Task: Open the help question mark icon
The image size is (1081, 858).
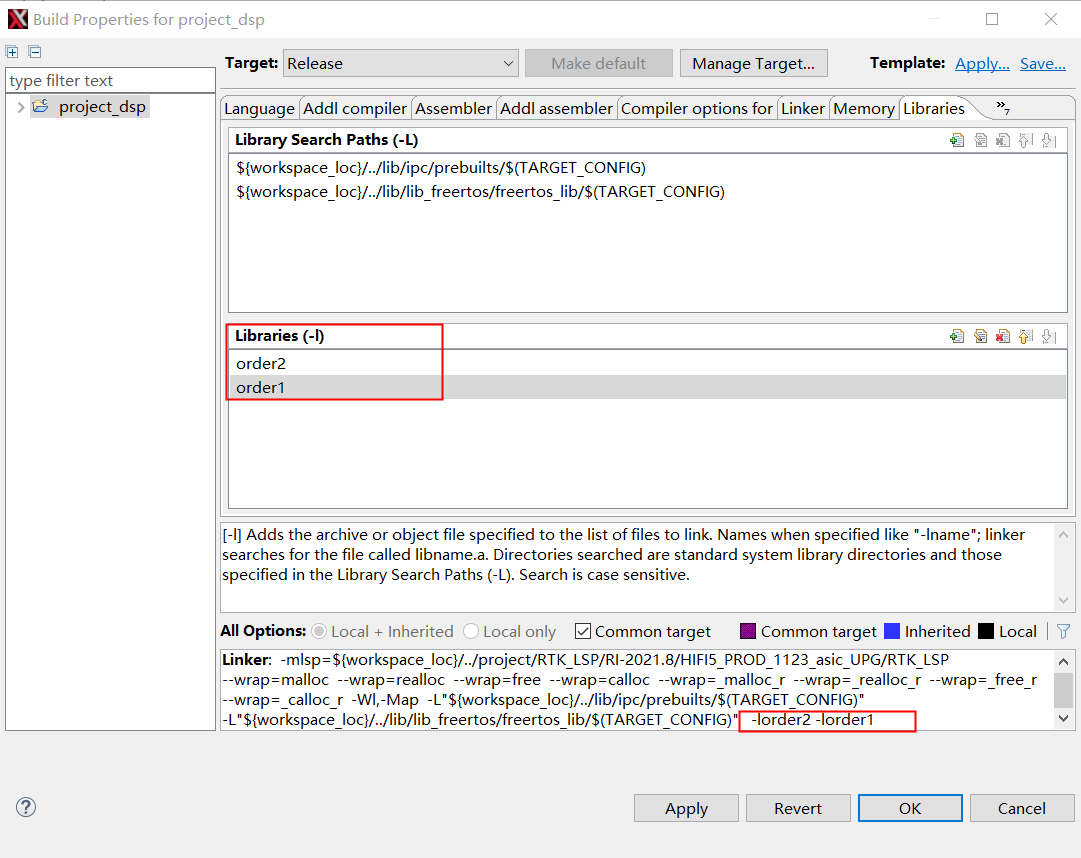Action: coord(26,807)
